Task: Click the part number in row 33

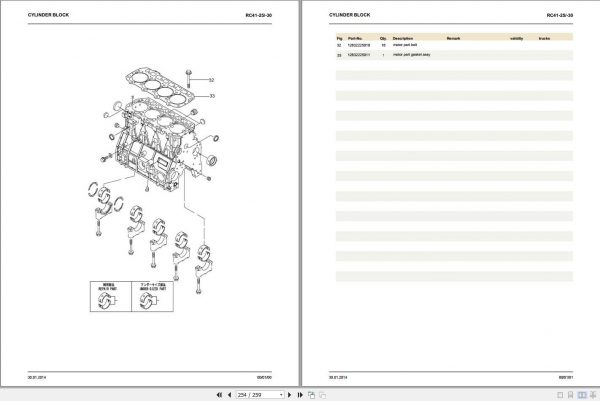Action: 359,55
